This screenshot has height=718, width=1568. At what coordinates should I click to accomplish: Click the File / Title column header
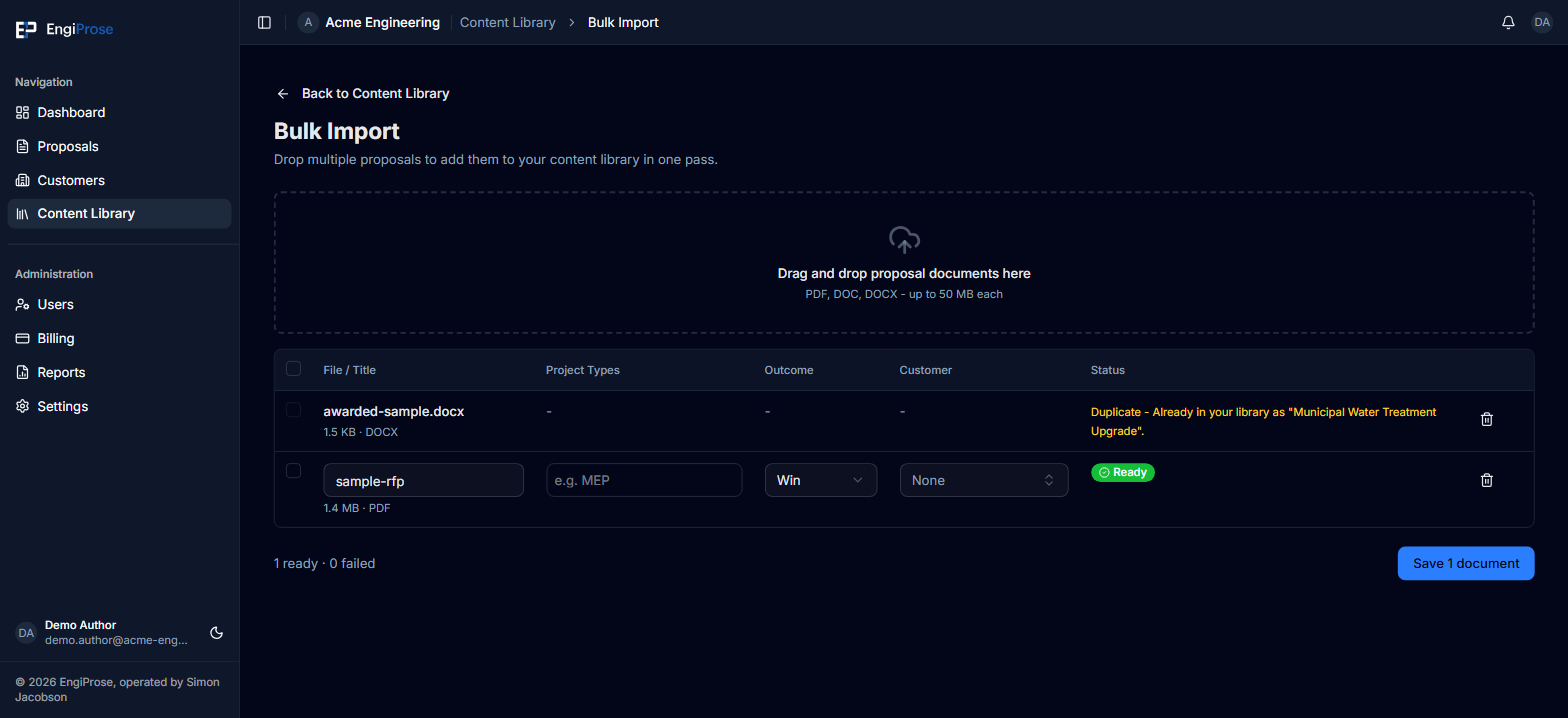coord(350,370)
